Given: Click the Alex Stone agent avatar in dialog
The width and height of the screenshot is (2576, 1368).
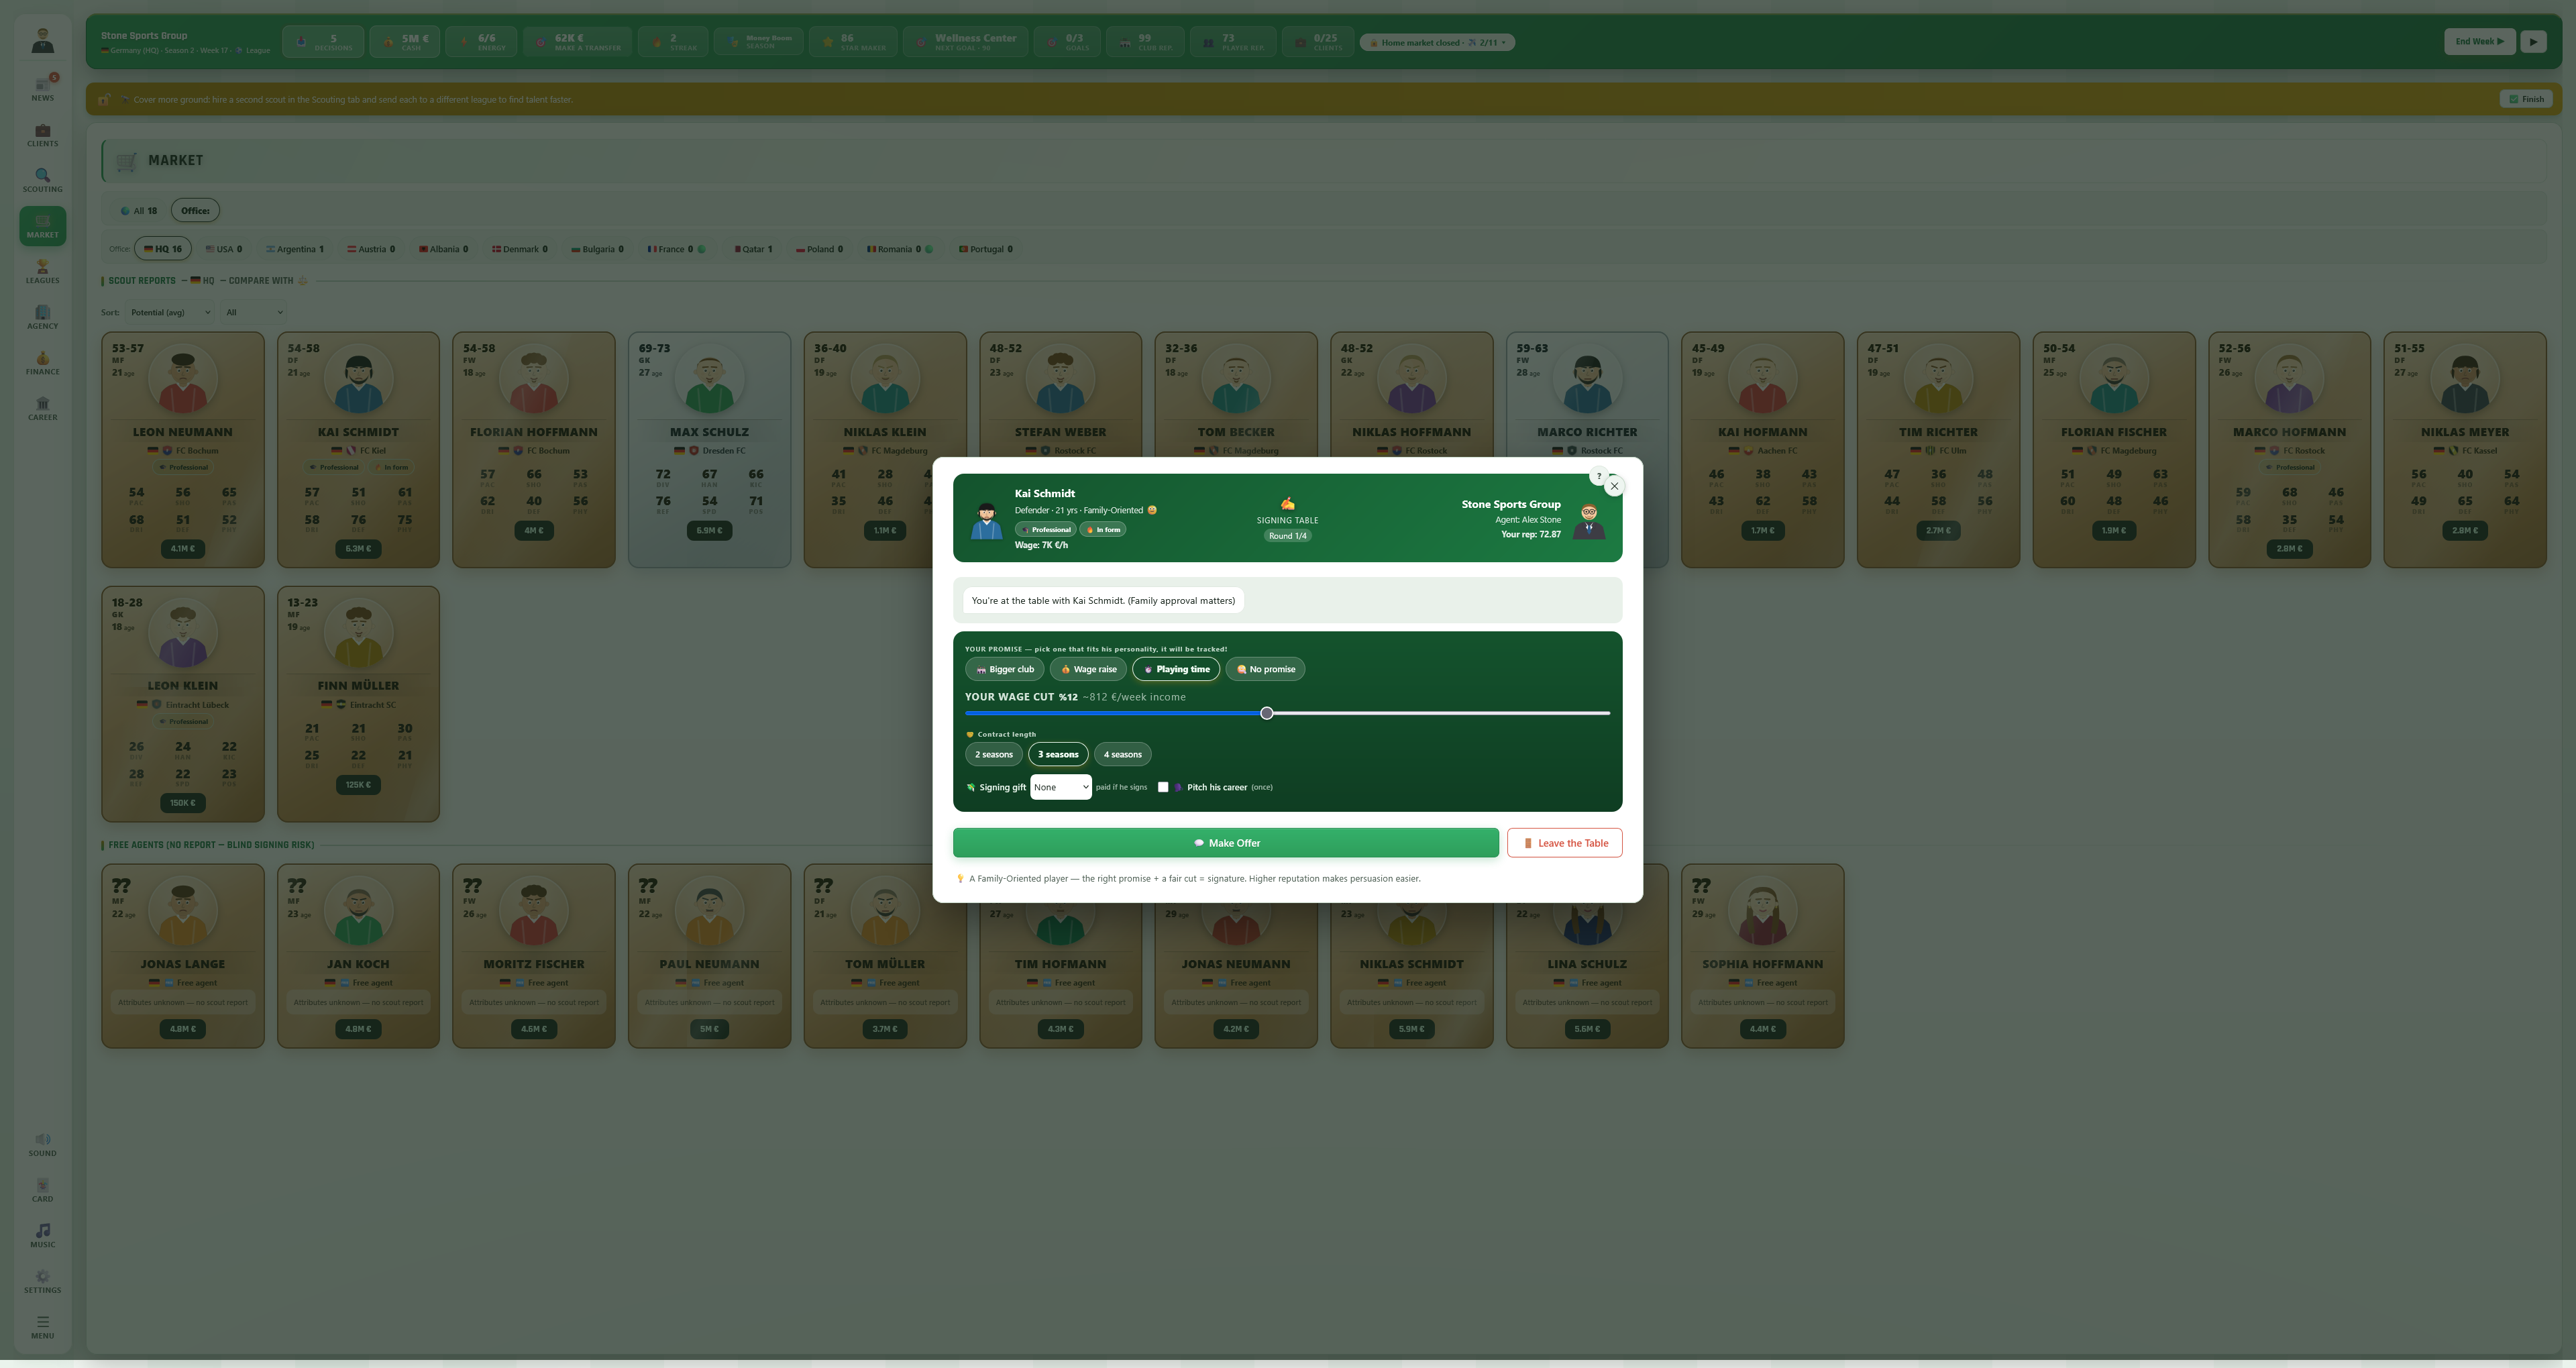Looking at the screenshot, I should (1588, 521).
